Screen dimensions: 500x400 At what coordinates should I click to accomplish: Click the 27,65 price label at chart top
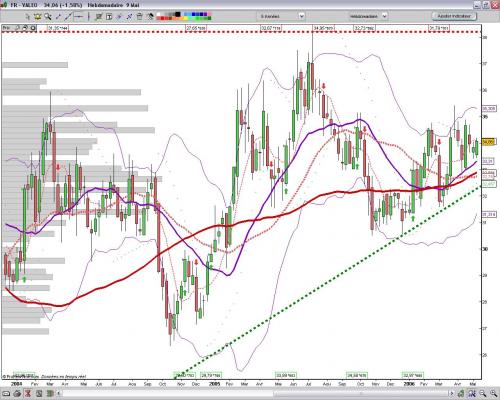click(196, 28)
